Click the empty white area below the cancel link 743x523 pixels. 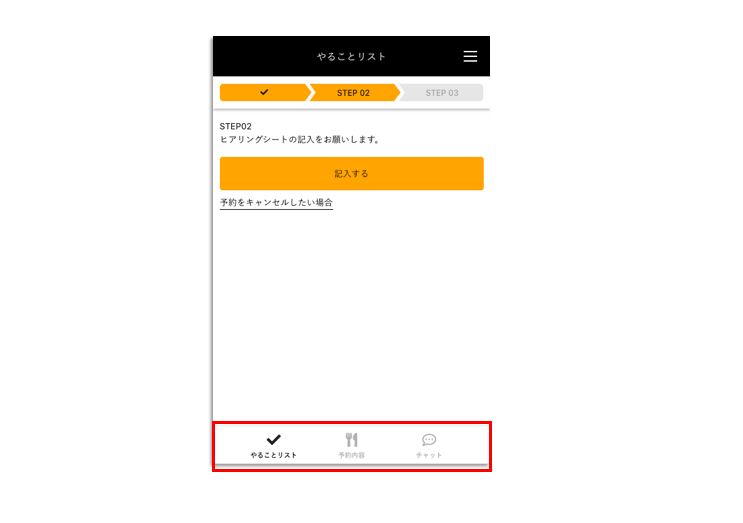351,313
